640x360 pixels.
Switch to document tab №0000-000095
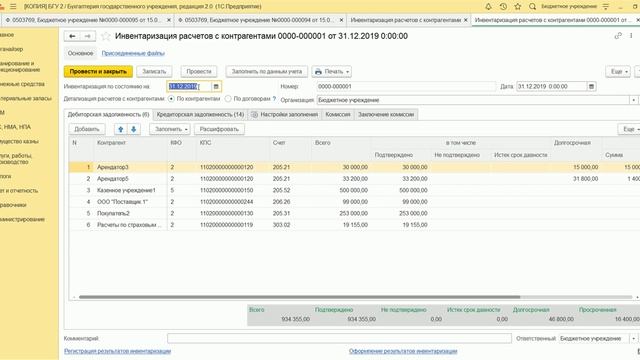[87, 20]
